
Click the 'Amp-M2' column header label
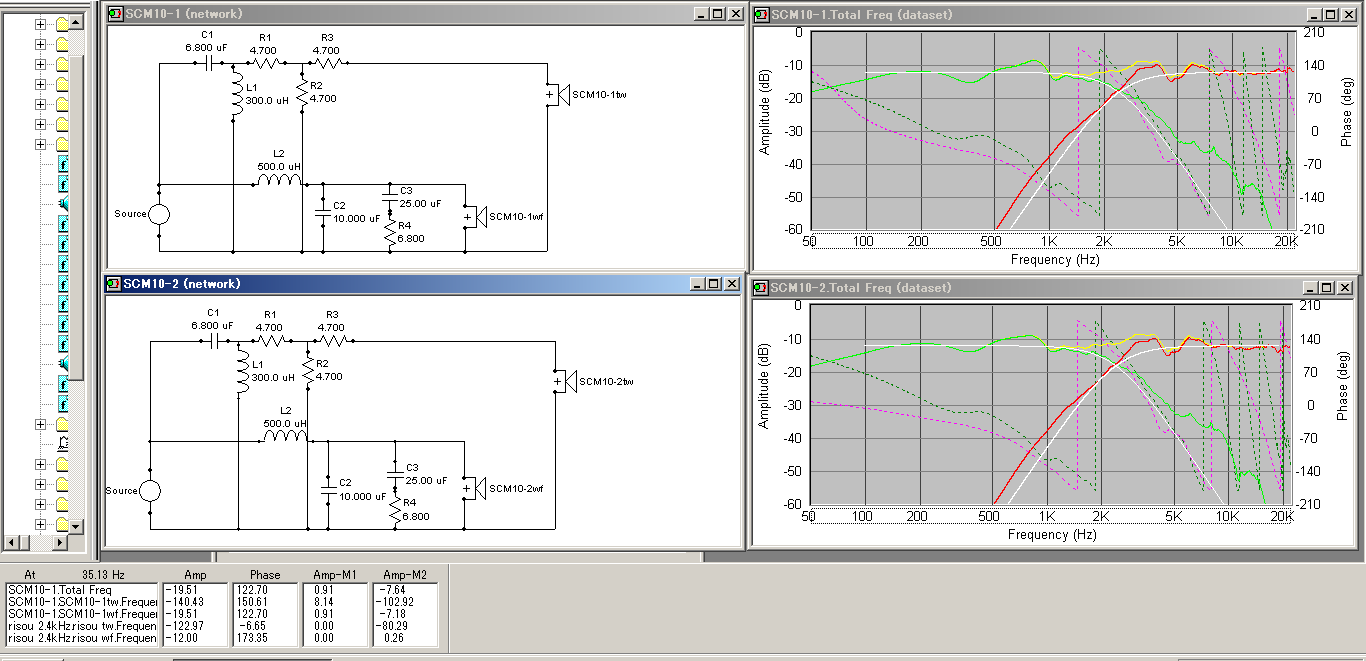point(405,575)
